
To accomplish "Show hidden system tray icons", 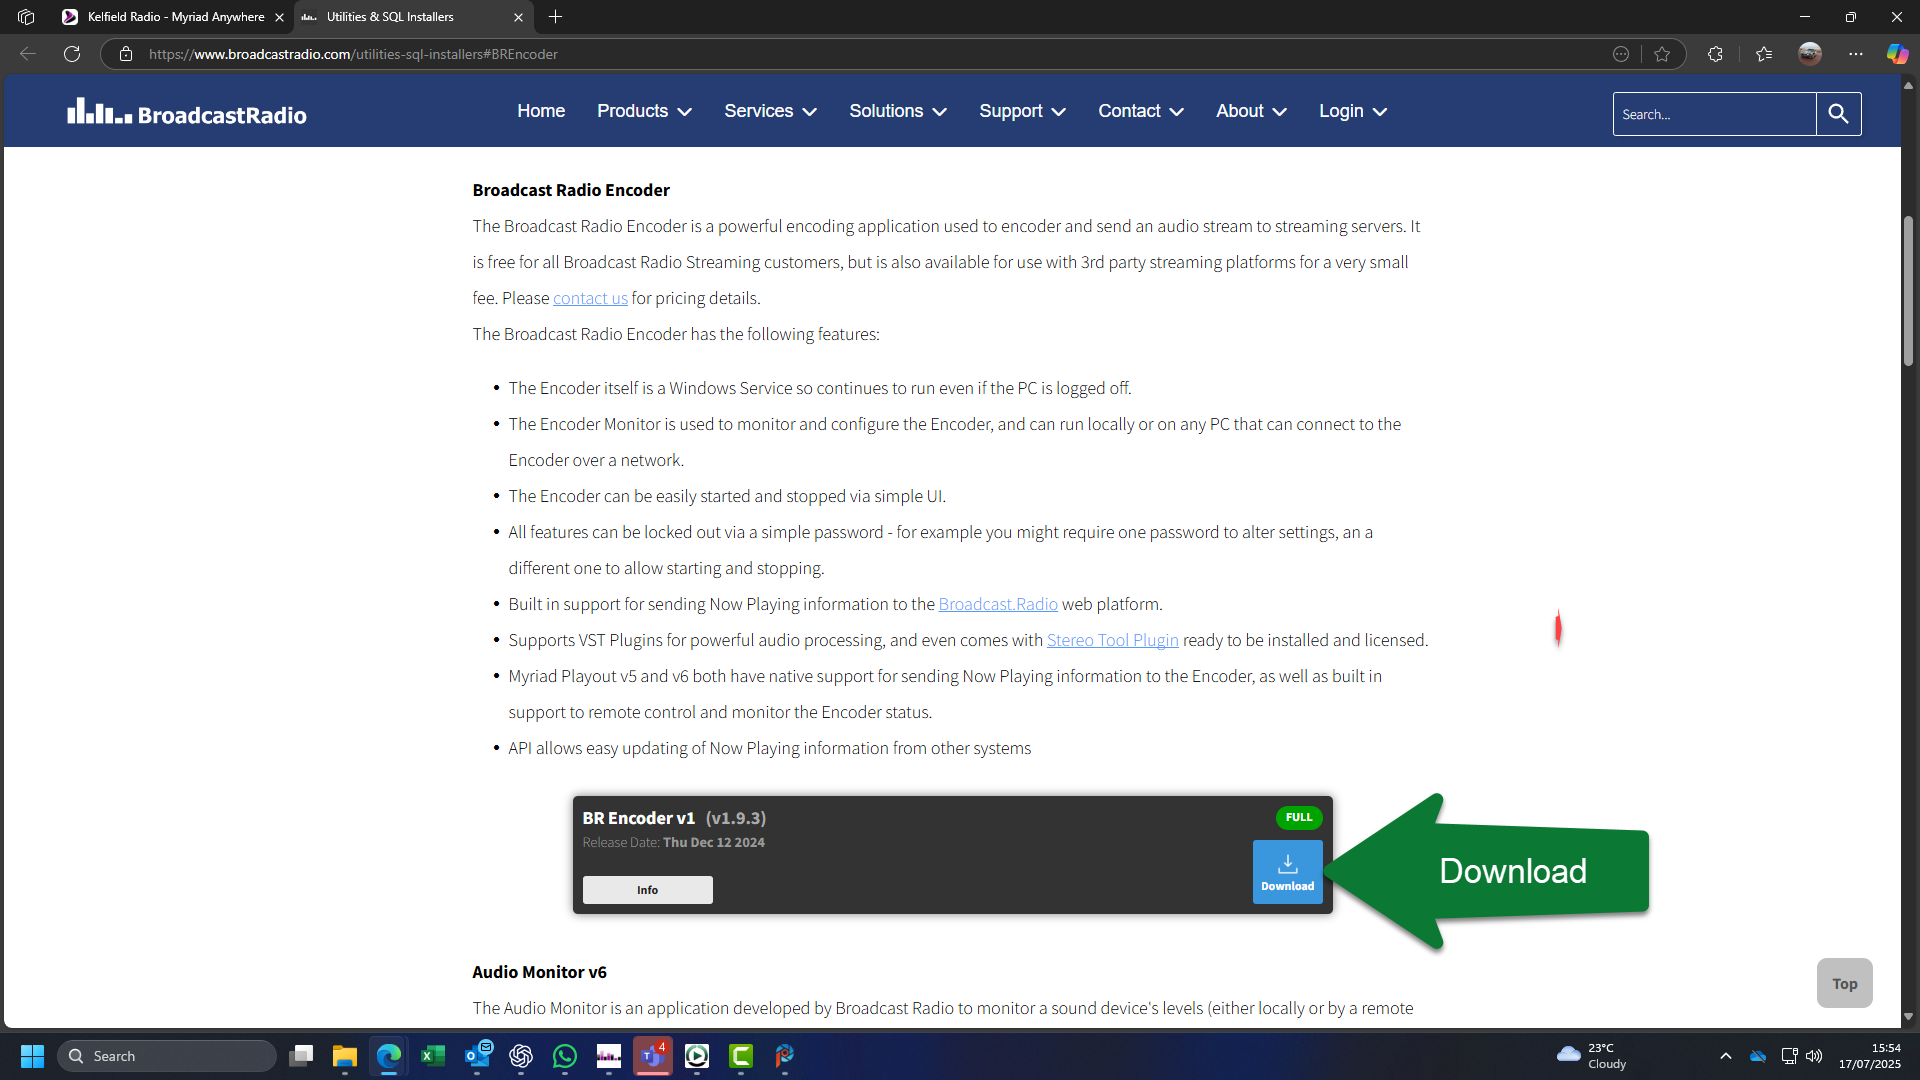I will 1725,1056.
